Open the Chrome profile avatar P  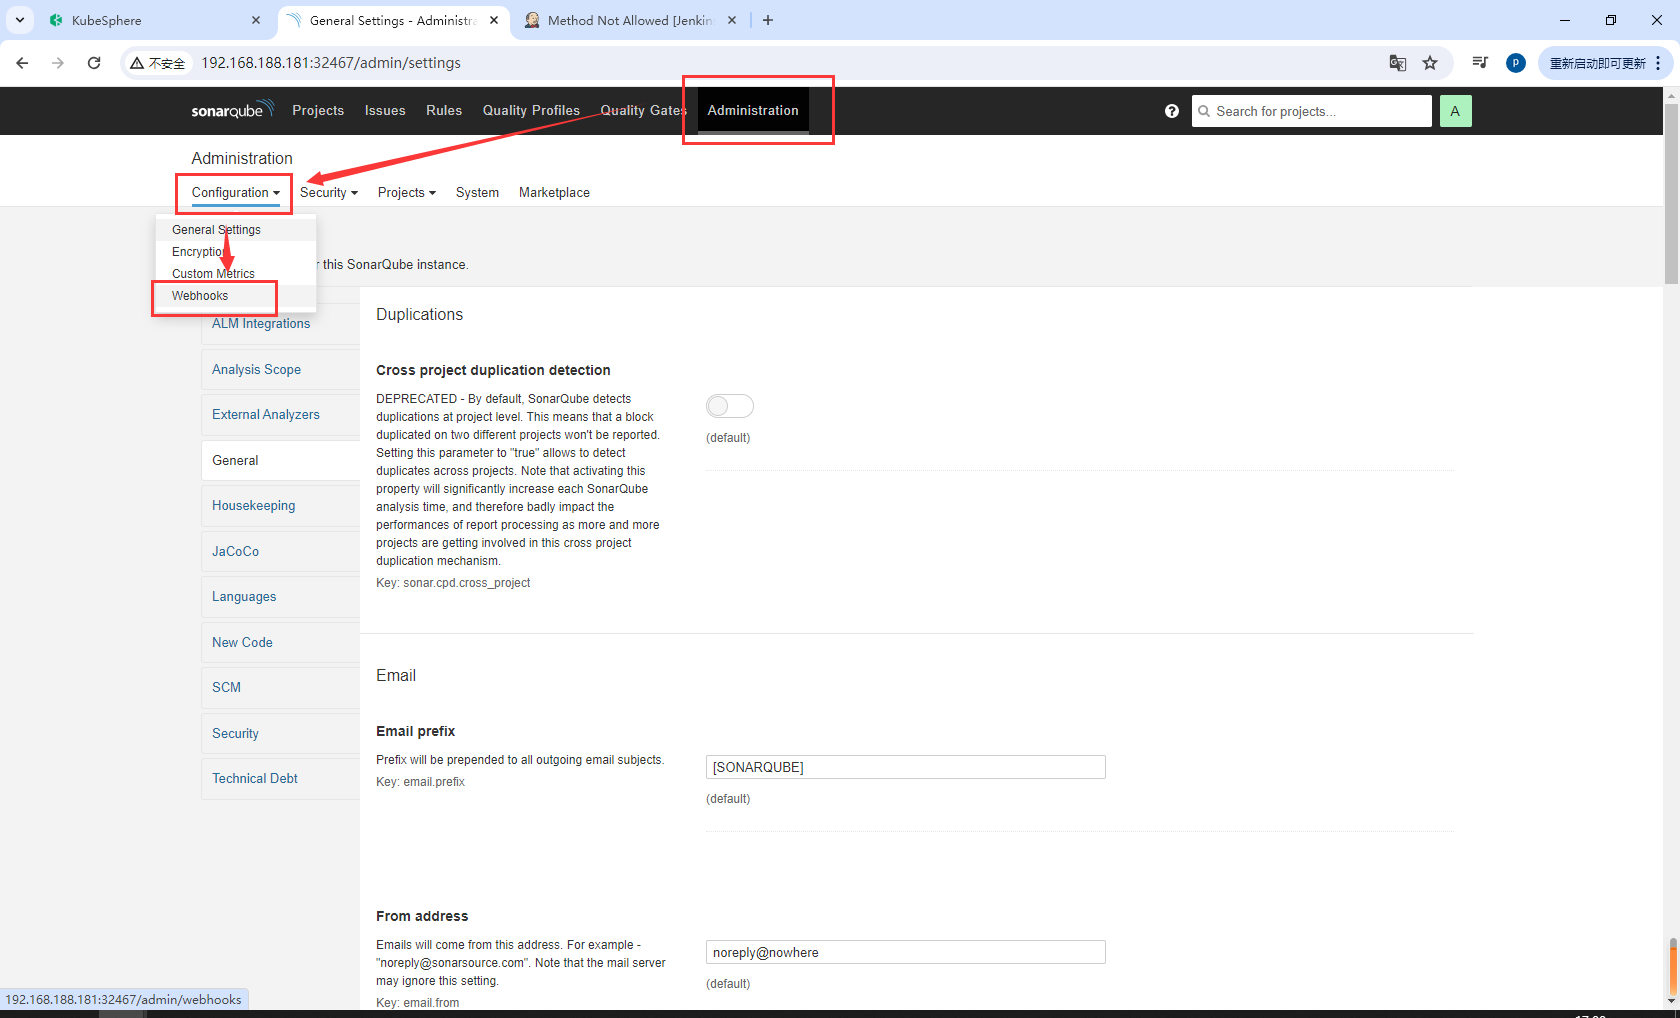[x=1516, y=63]
